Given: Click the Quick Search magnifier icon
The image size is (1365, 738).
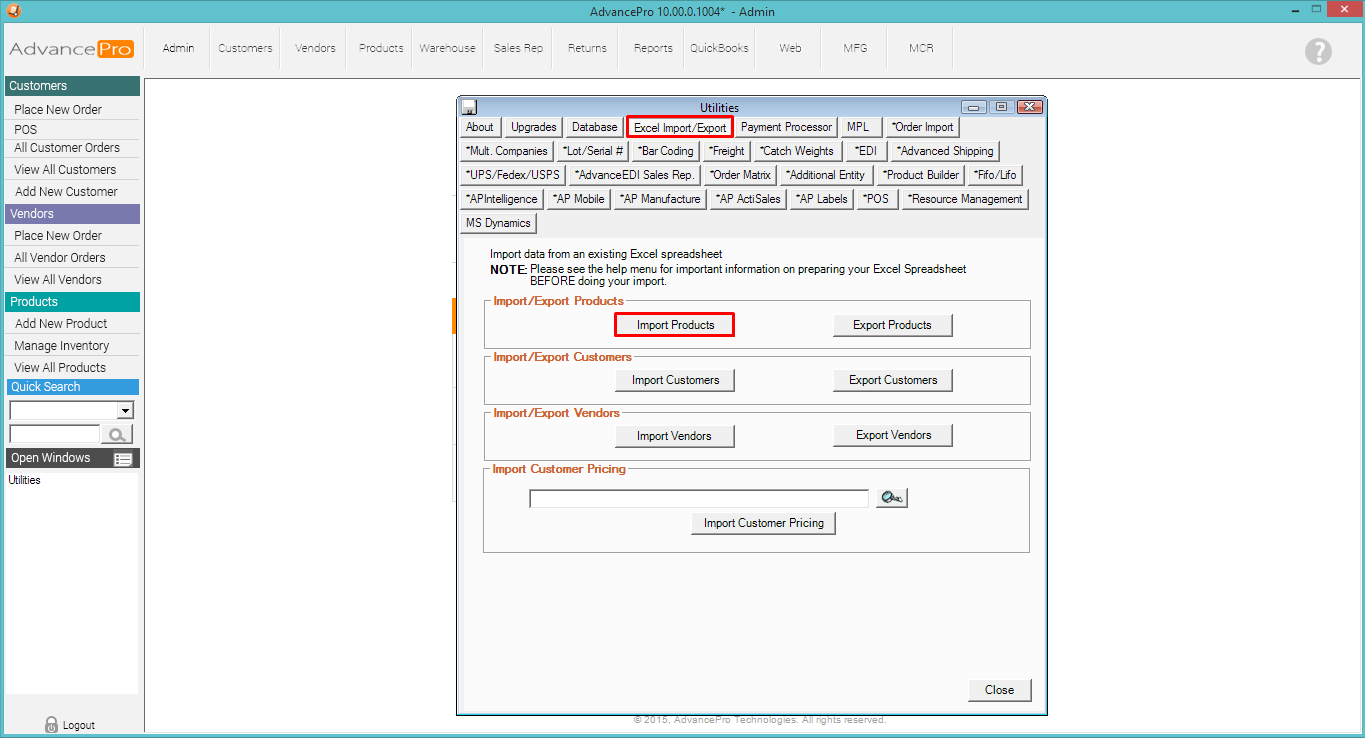Looking at the screenshot, I should coord(117,434).
